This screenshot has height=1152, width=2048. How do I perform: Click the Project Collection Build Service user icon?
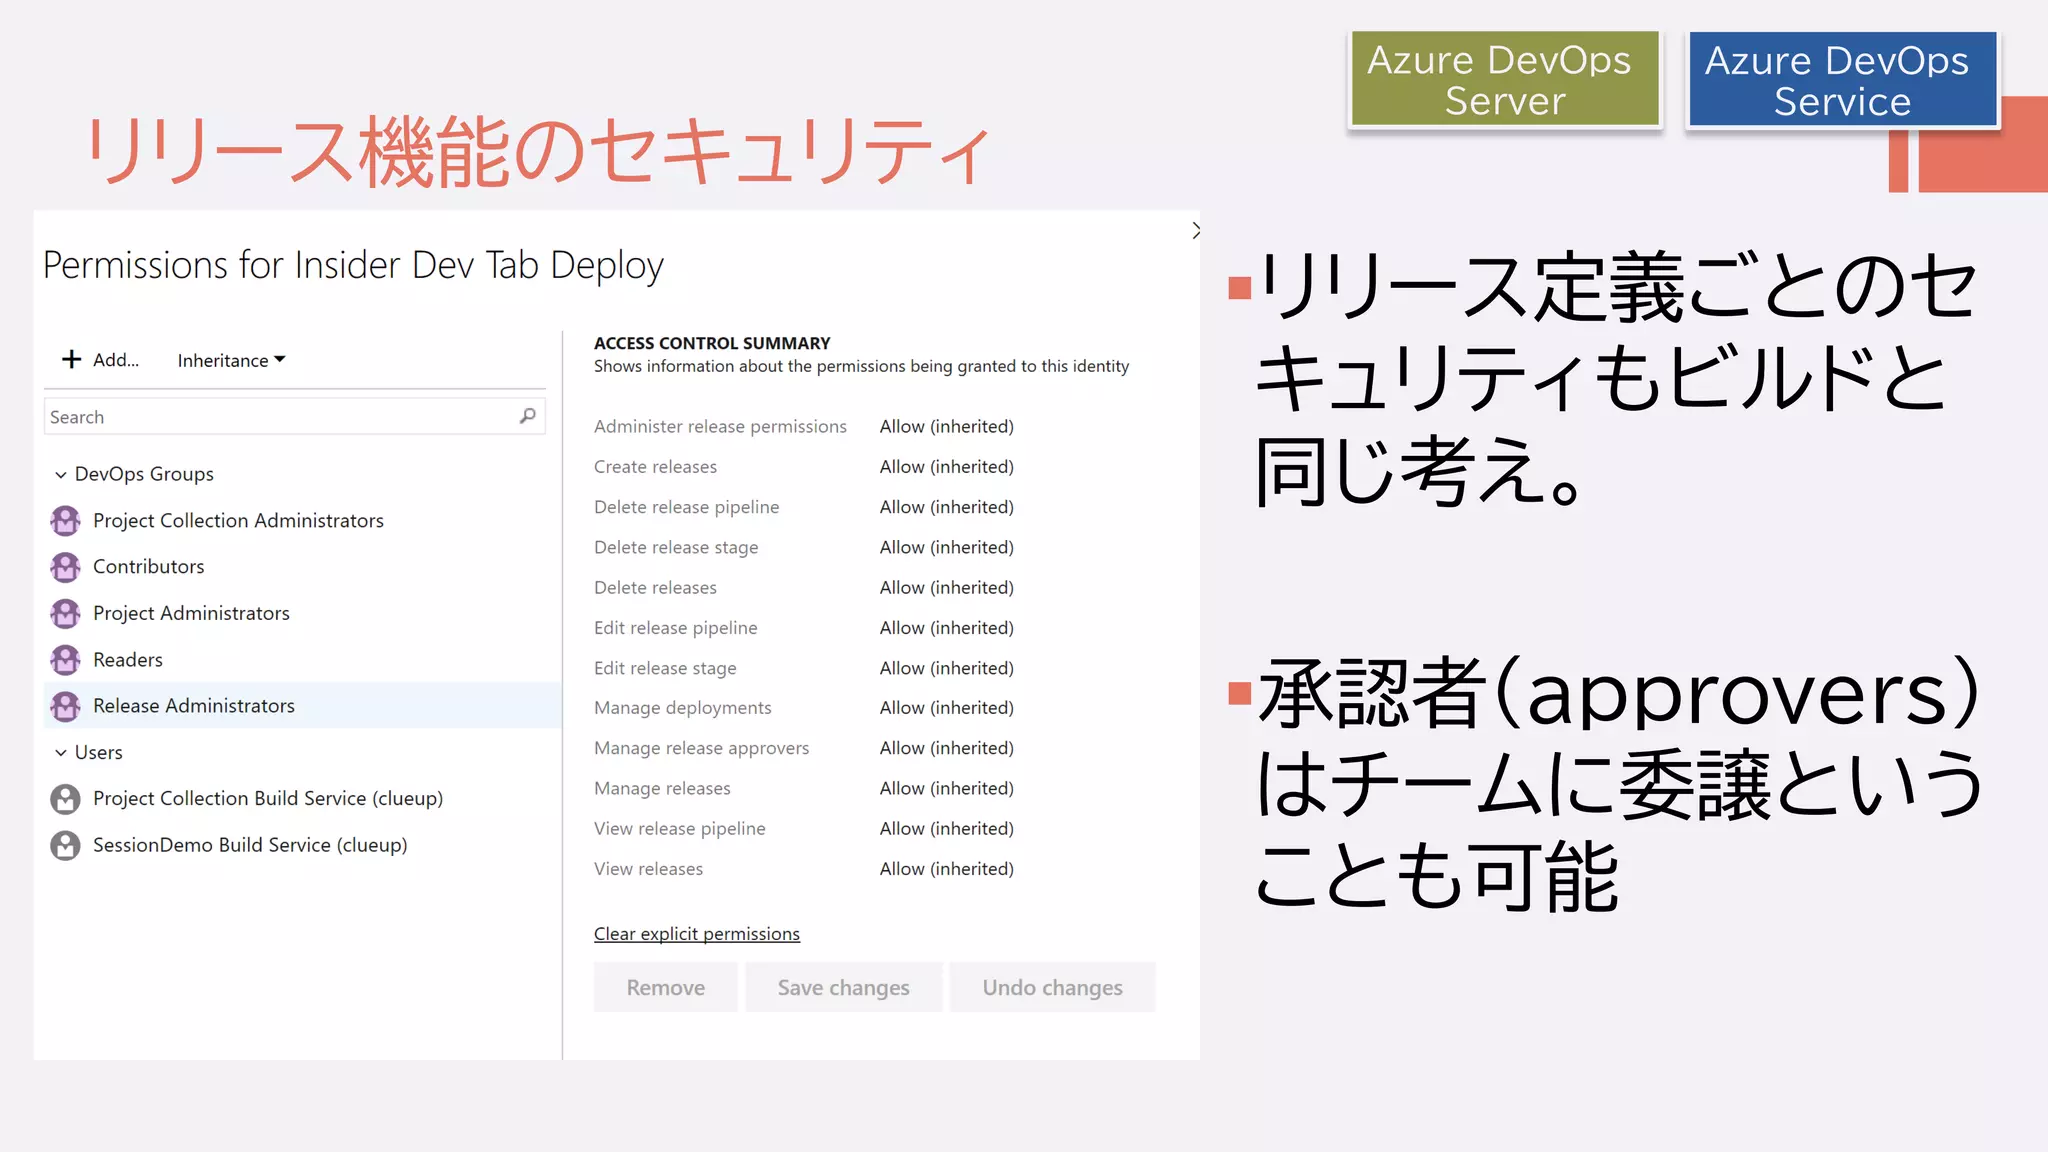click(x=66, y=798)
